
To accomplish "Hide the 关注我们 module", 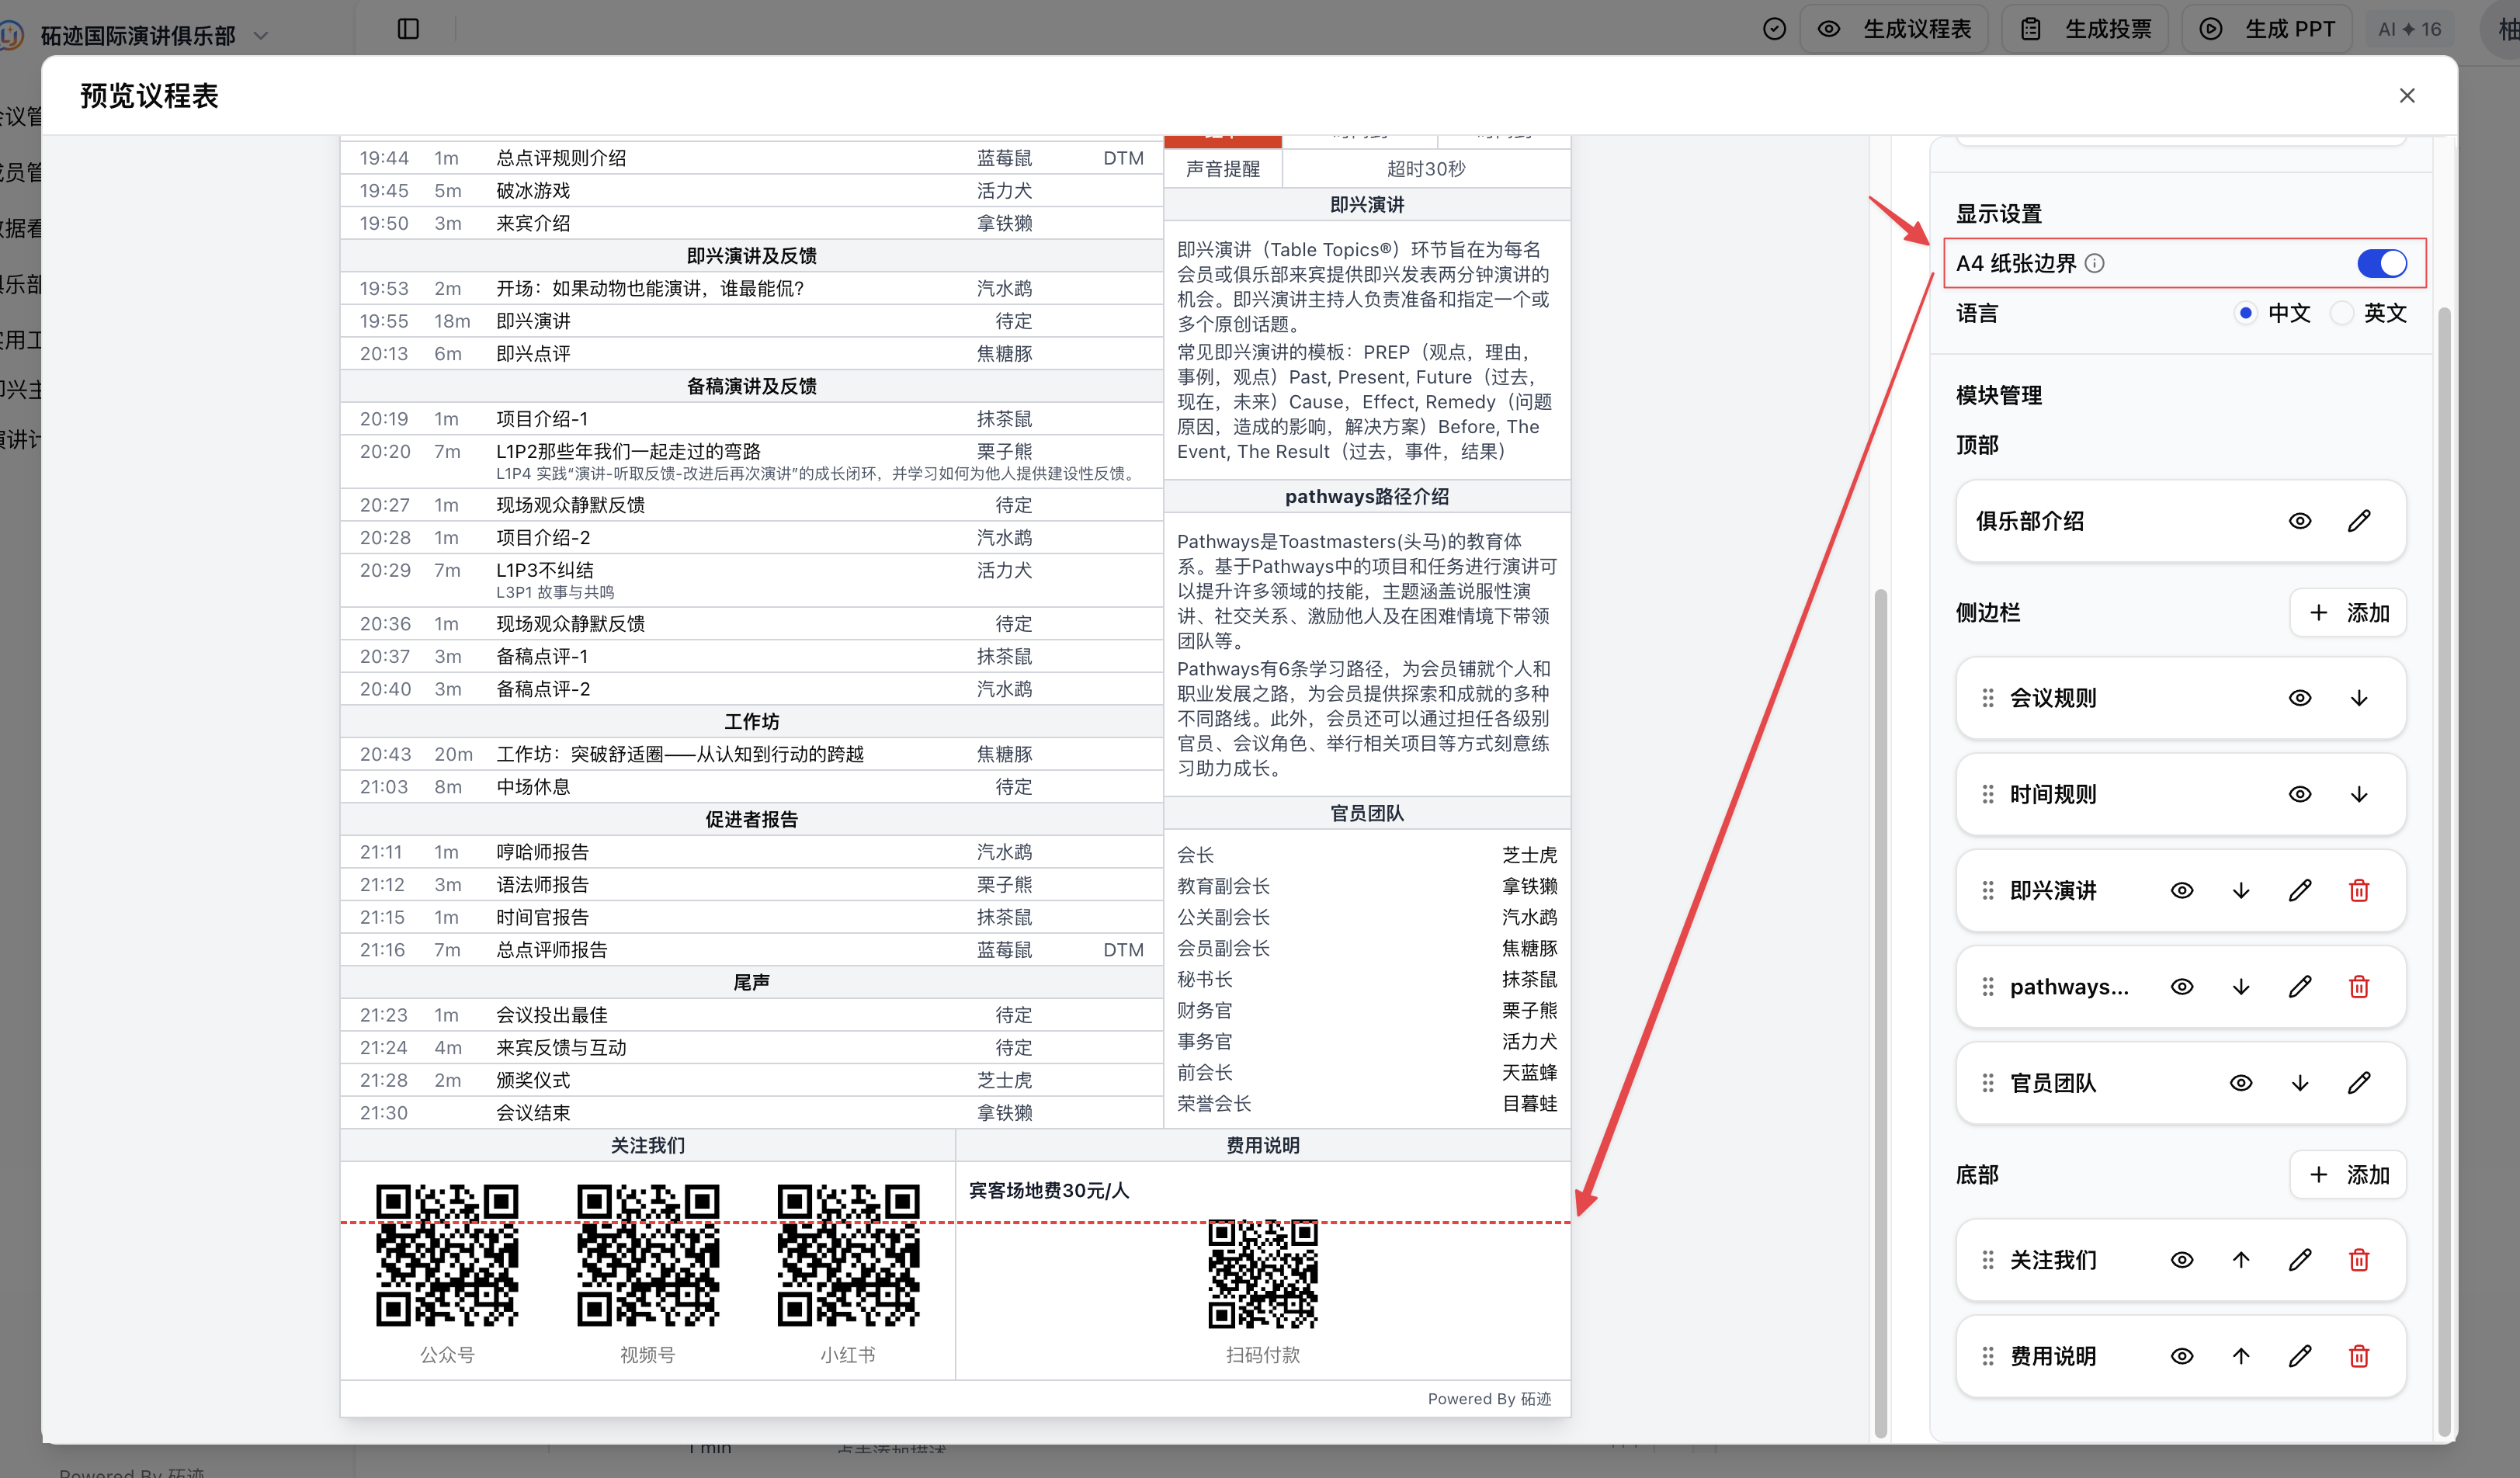I will 2182,1260.
